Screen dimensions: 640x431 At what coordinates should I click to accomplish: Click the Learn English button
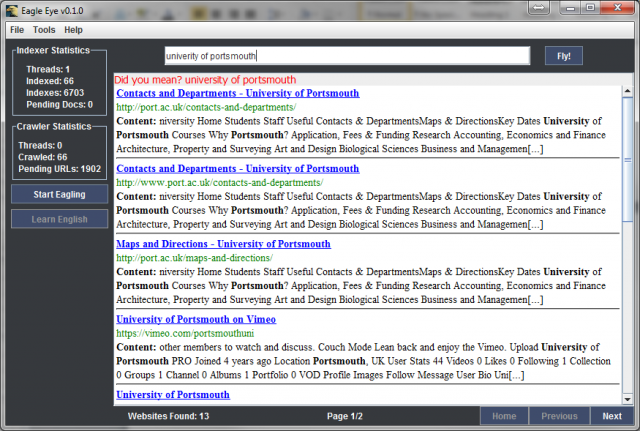[x=60, y=219]
